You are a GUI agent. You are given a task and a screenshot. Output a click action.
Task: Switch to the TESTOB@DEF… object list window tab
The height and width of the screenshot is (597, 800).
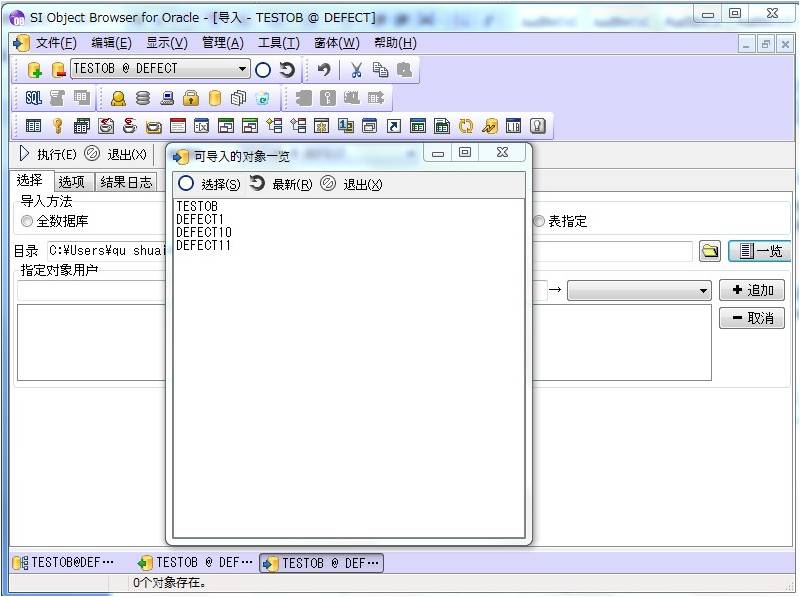pos(63,563)
